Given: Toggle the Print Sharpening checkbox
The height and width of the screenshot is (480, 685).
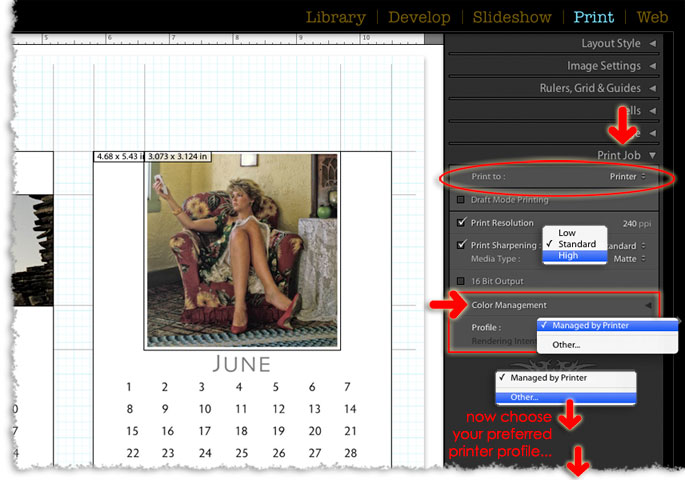Looking at the screenshot, I should point(460,245).
